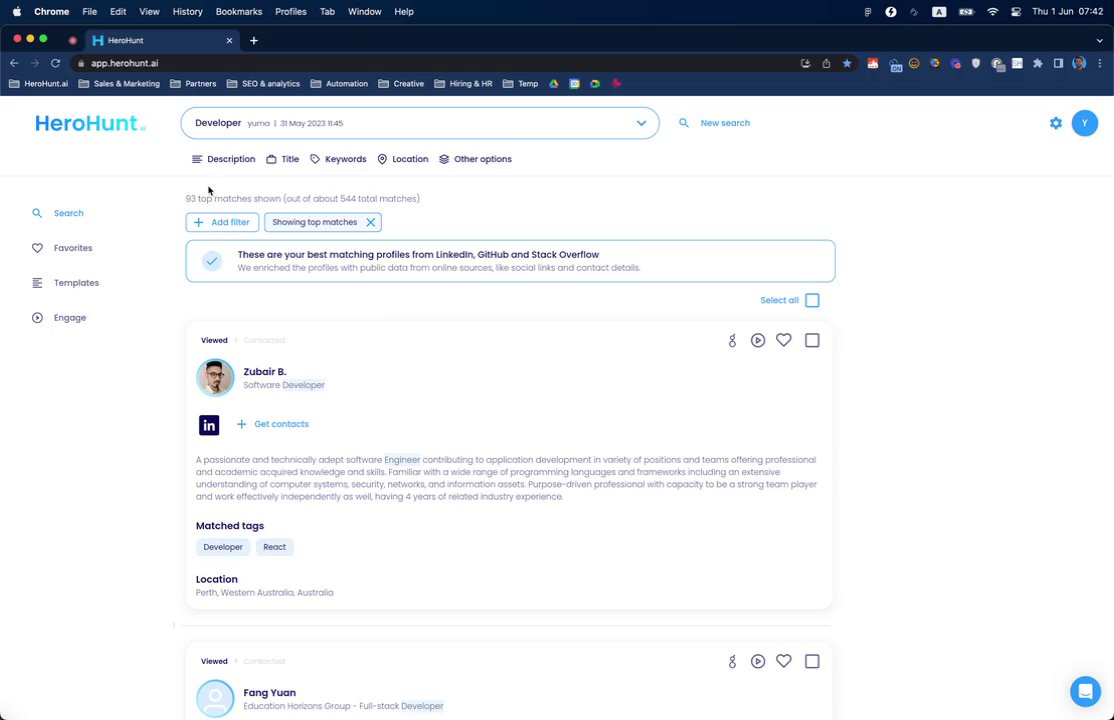Open Templates in left sidebar
Screen dimensions: 1114x720
[65, 283]
